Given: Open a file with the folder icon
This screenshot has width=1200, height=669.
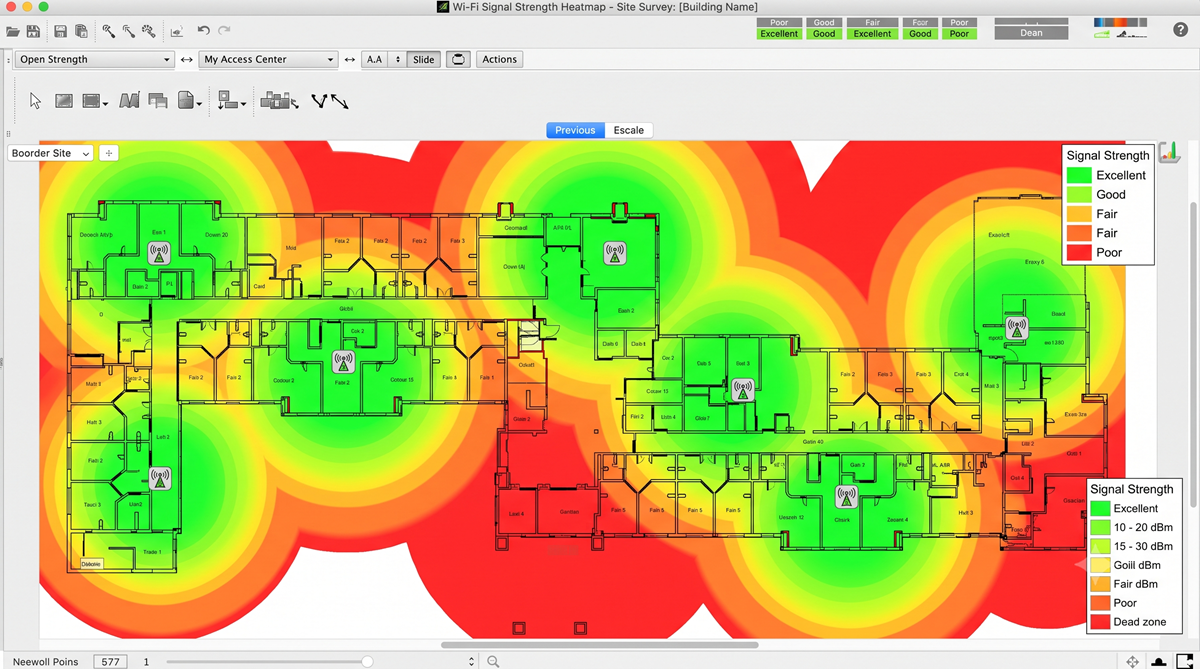Looking at the screenshot, I should (13, 32).
